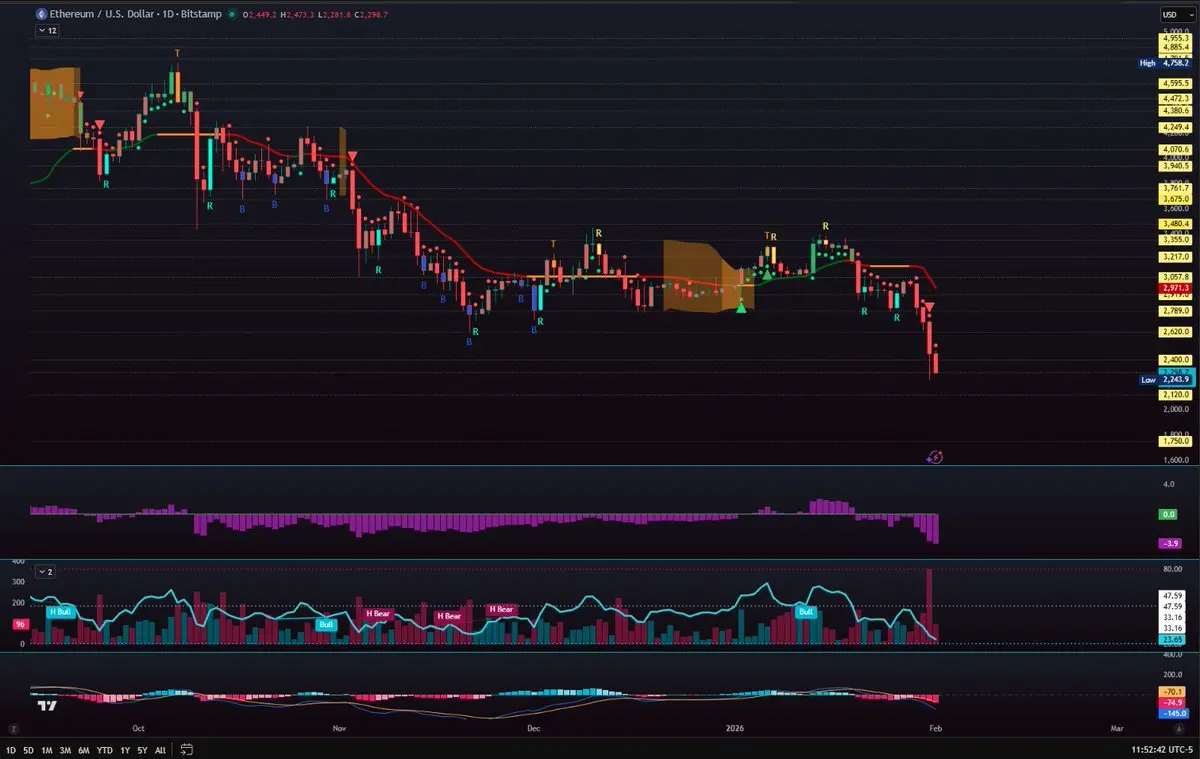
Task: Click the red 96 label on volume pane
Action: (18, 624)
